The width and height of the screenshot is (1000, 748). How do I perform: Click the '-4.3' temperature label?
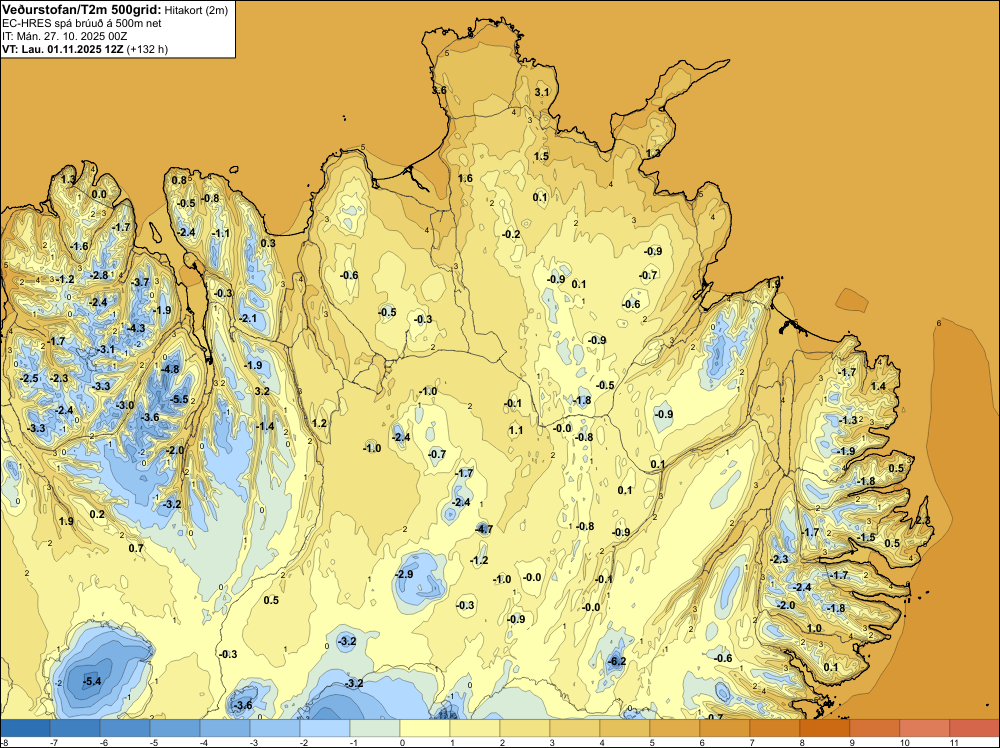(x=136, y=328)
